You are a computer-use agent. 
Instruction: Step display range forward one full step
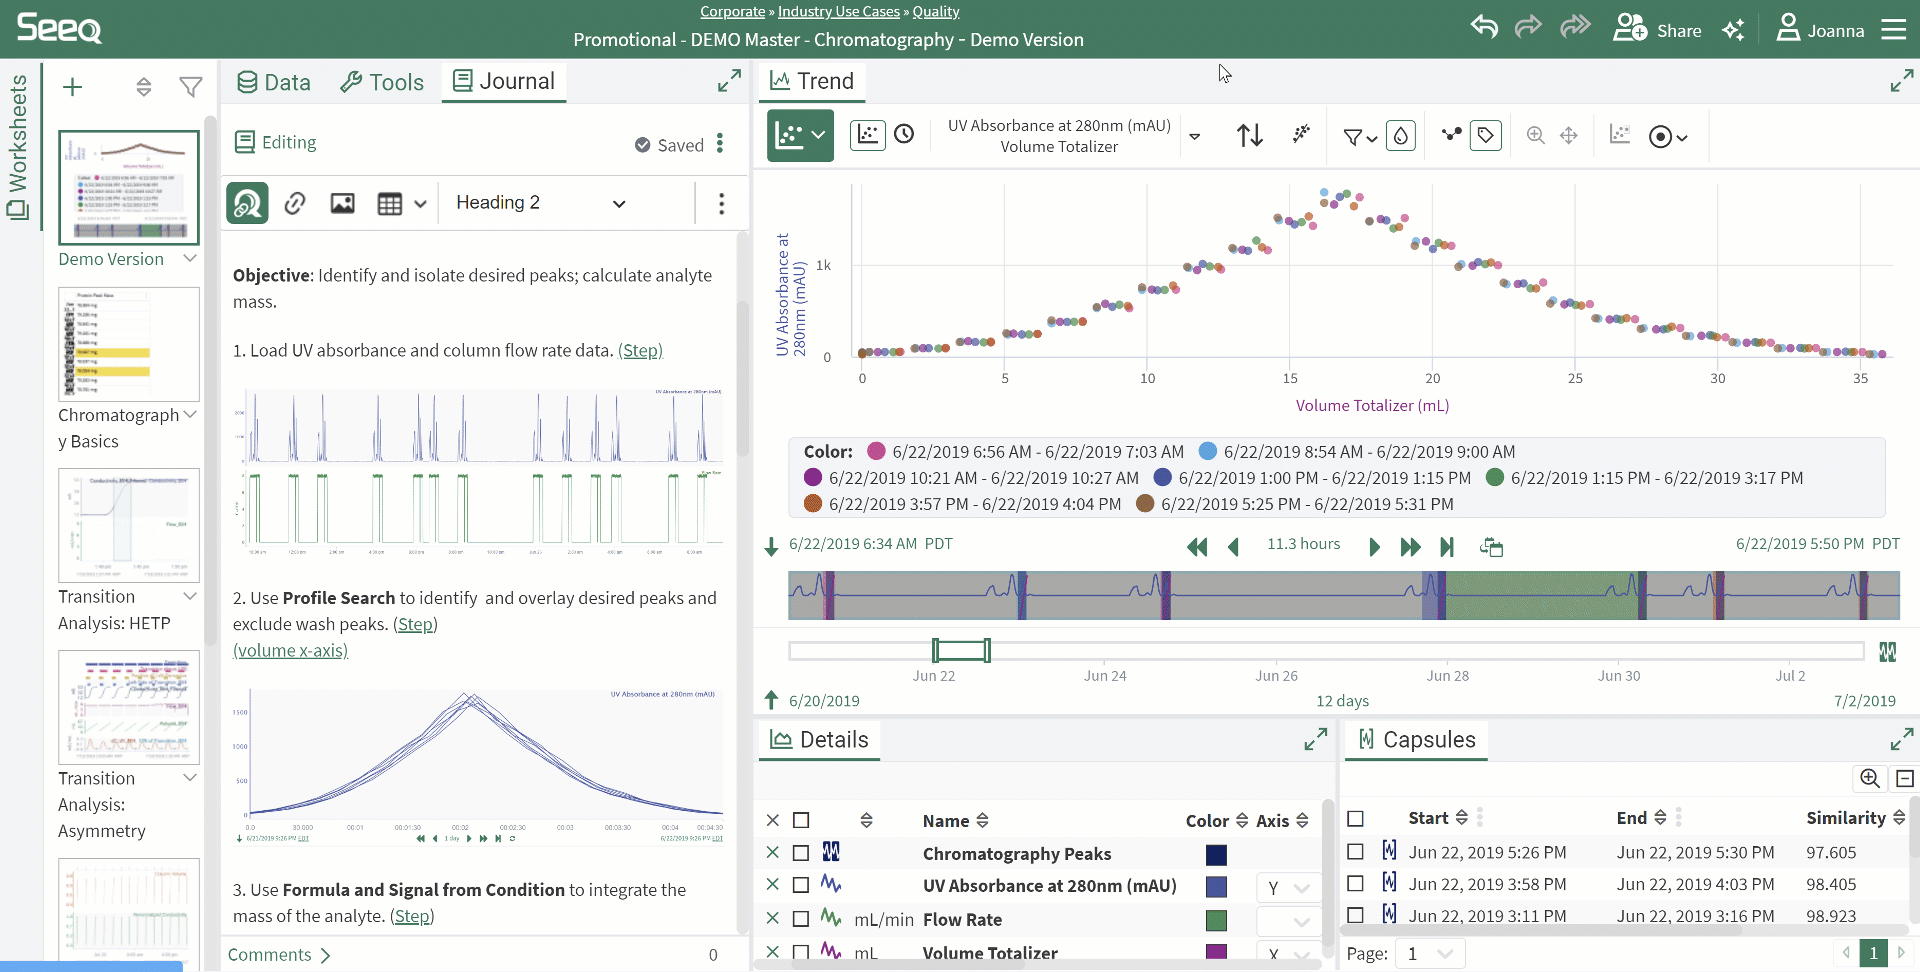point(1410,546)
